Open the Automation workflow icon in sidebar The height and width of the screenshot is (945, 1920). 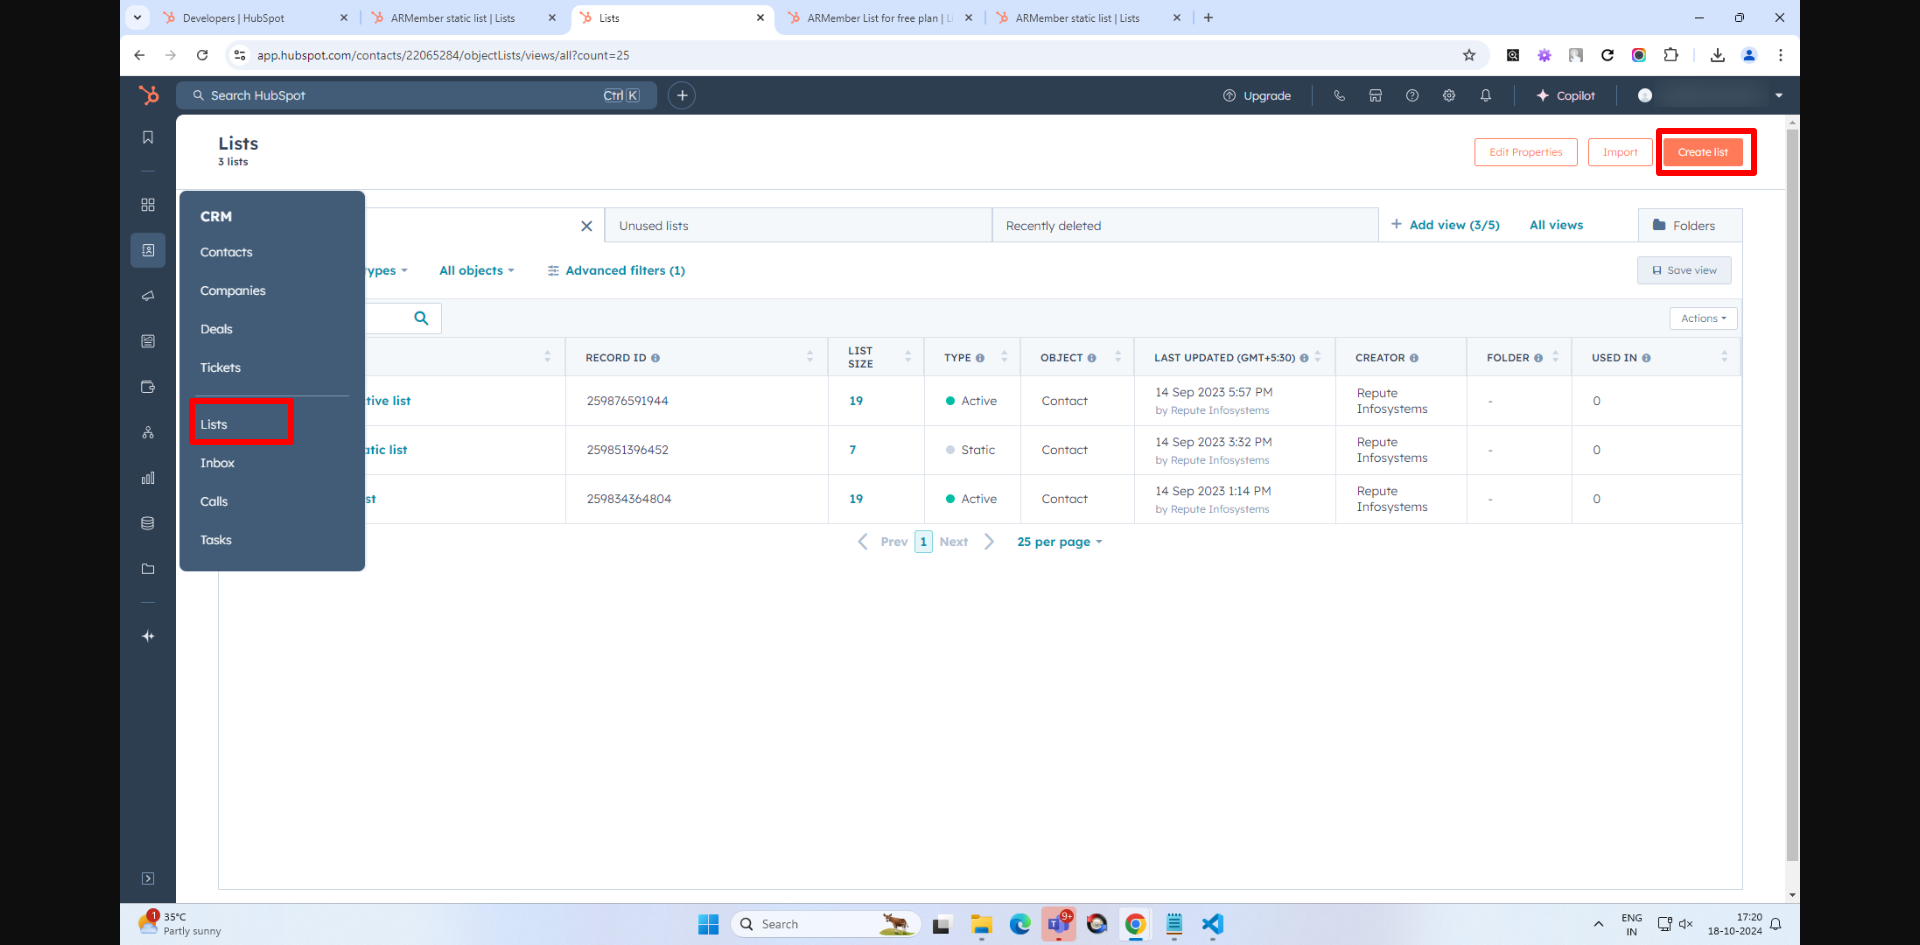coord(148,432)
